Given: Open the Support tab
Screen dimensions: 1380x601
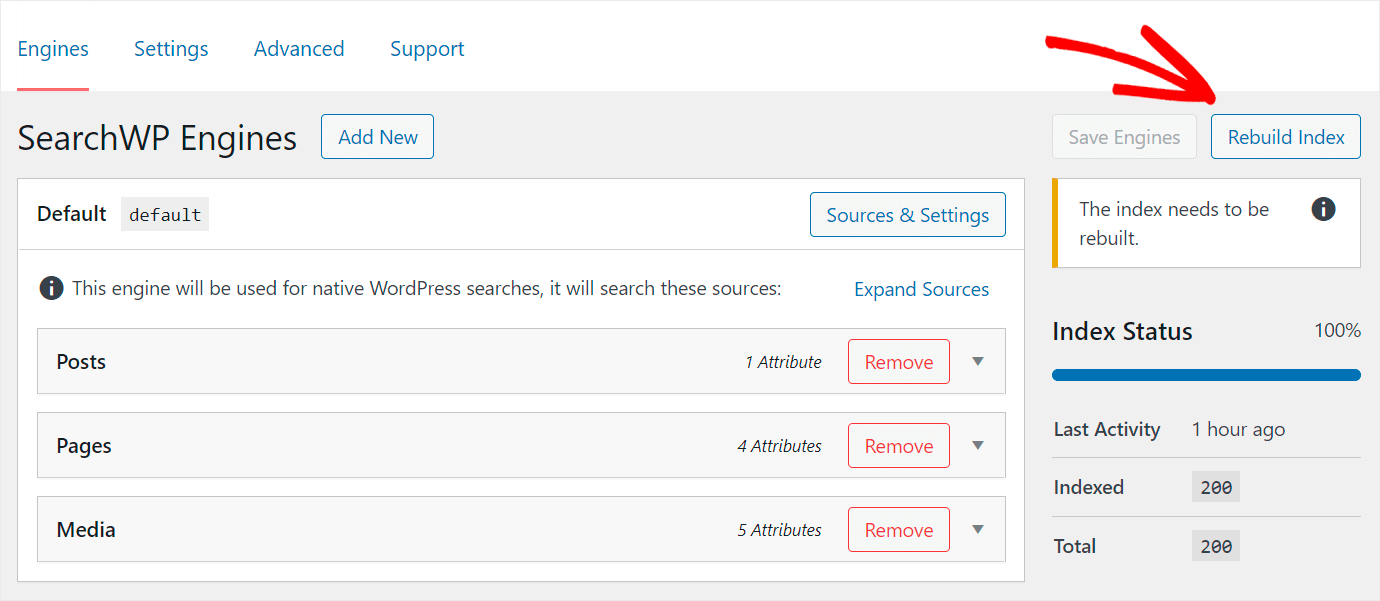Looking at the screenshot, I should pyautogui.click(x=427, y=49).
